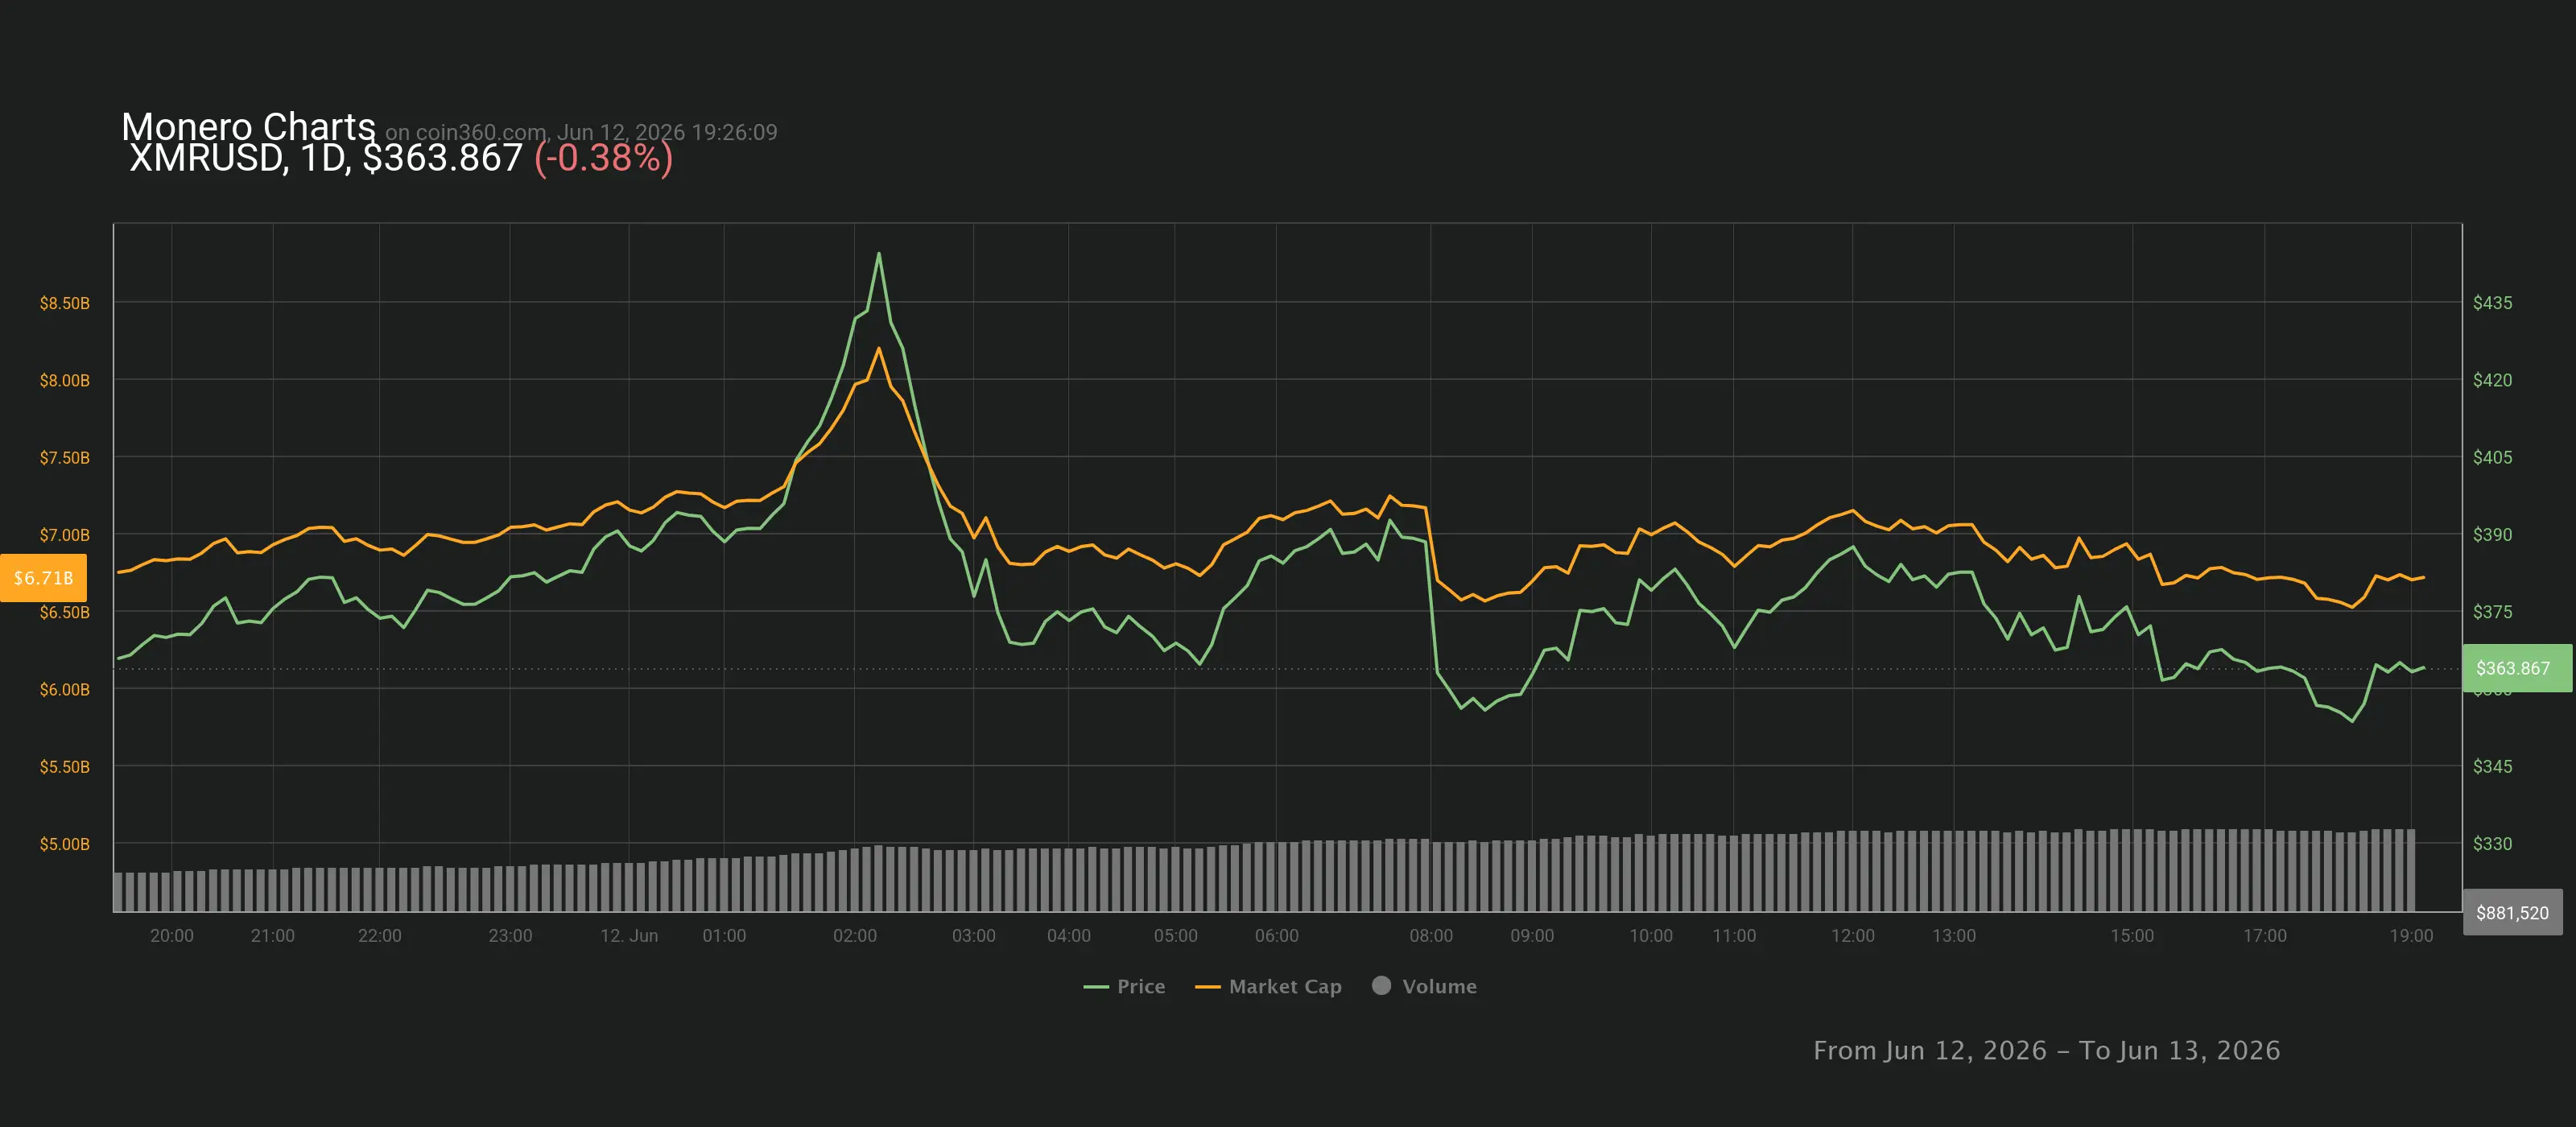This screenshot has height=1127, width=2576.
Task: Click the $390 right axis label
Action: coord(2492,535)
